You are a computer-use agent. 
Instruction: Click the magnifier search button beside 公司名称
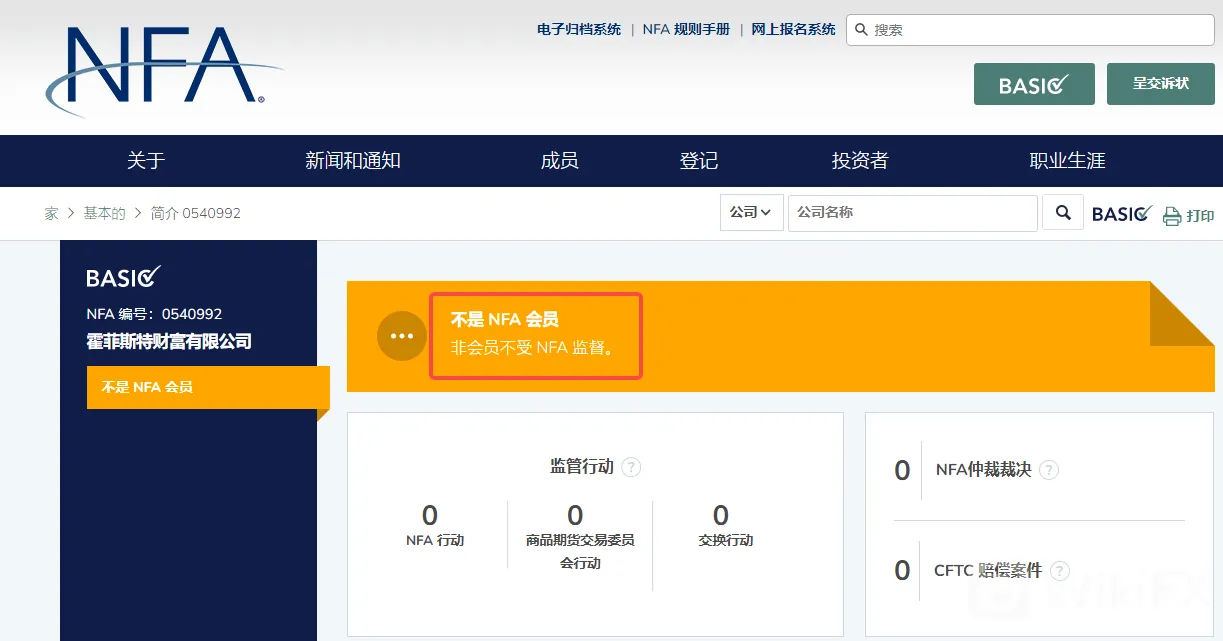click(x=1063, y=213)
